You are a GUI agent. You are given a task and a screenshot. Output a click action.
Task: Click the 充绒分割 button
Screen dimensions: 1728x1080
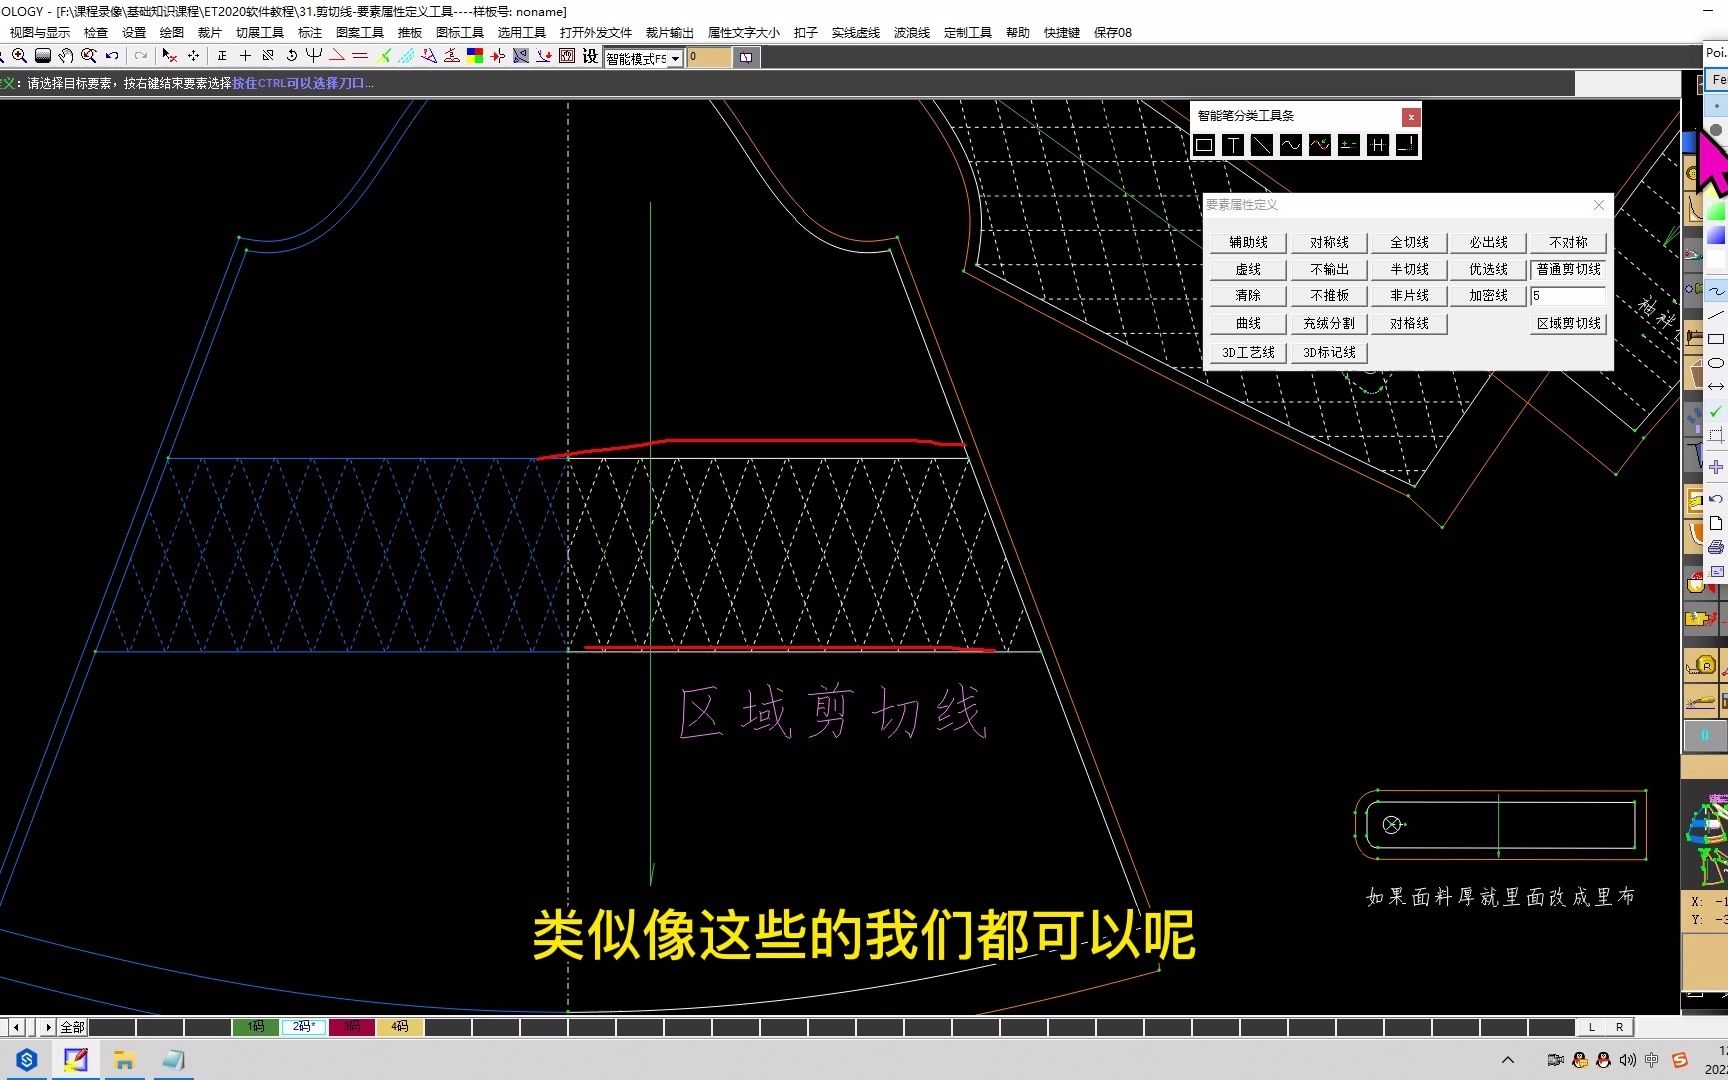coord(1329,324)
